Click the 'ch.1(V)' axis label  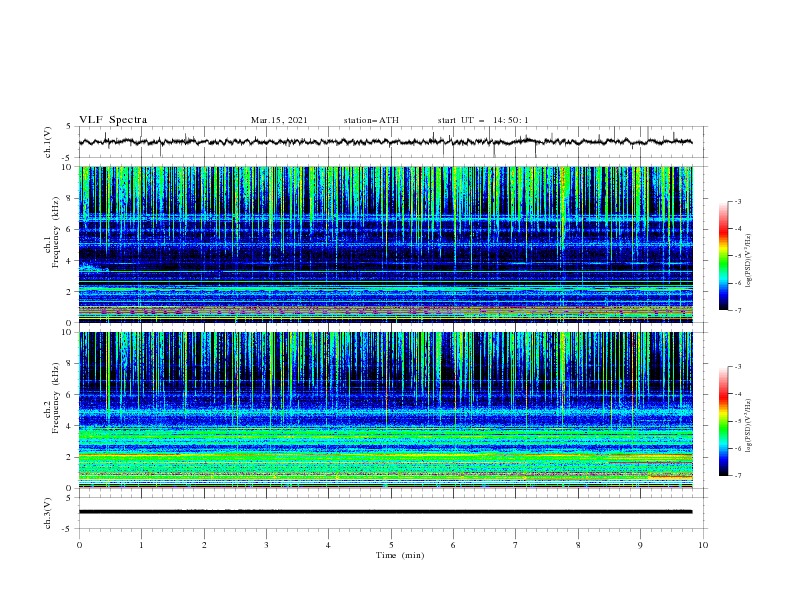(48, 142)
